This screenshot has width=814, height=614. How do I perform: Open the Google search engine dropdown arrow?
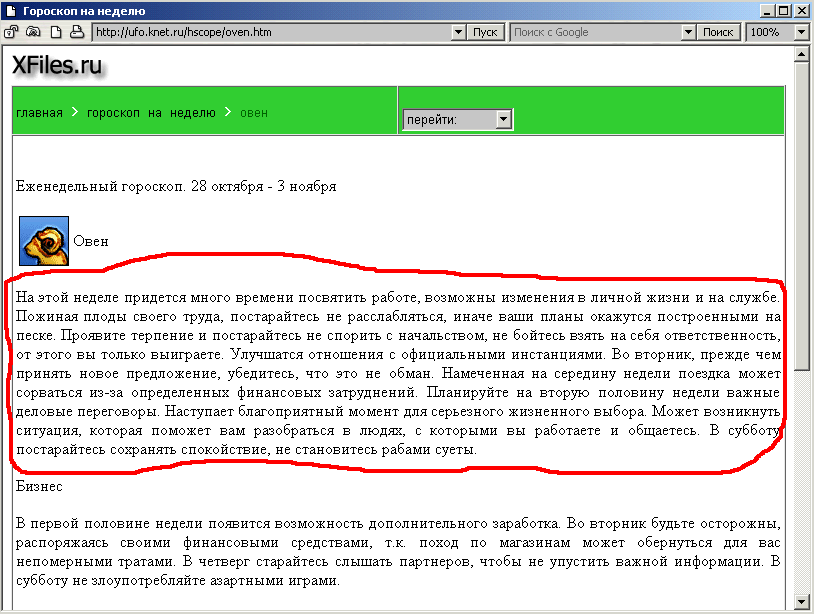pyautogui.click(x=688, y=32)
